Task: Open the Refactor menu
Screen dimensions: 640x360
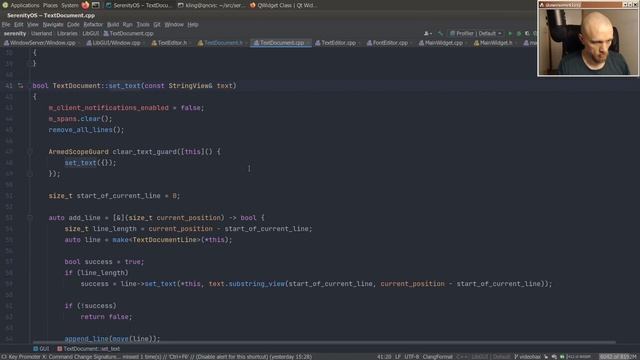Action: [93, 24]
